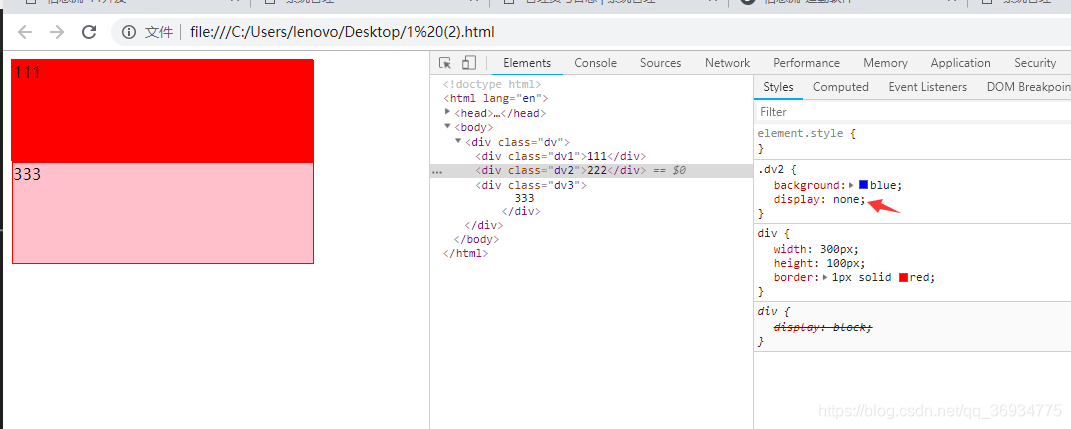Viewport: 1071px width, 429px height.
Task: Open the Event Listeners sidebar tab
Action: [x=928, y=87]
